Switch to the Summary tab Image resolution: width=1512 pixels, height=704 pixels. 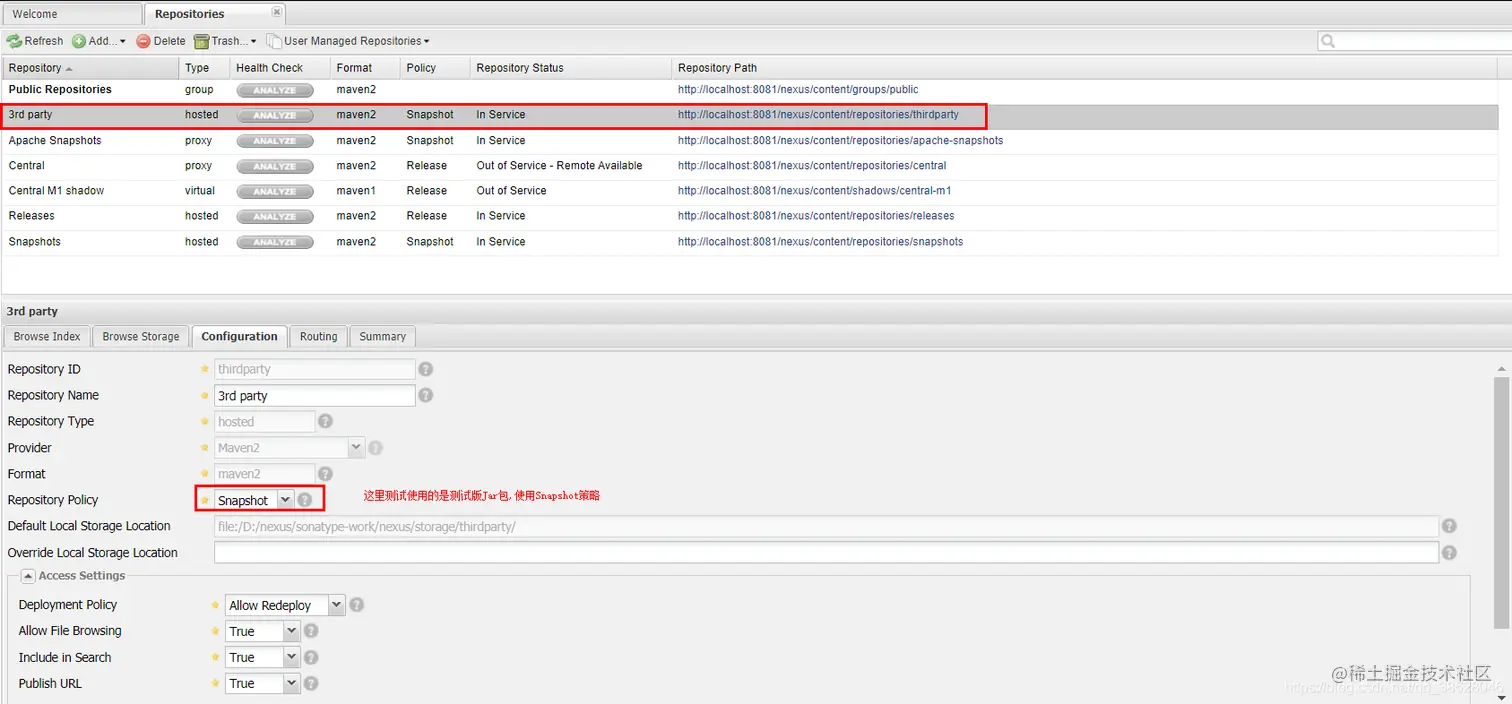point(383,337)
